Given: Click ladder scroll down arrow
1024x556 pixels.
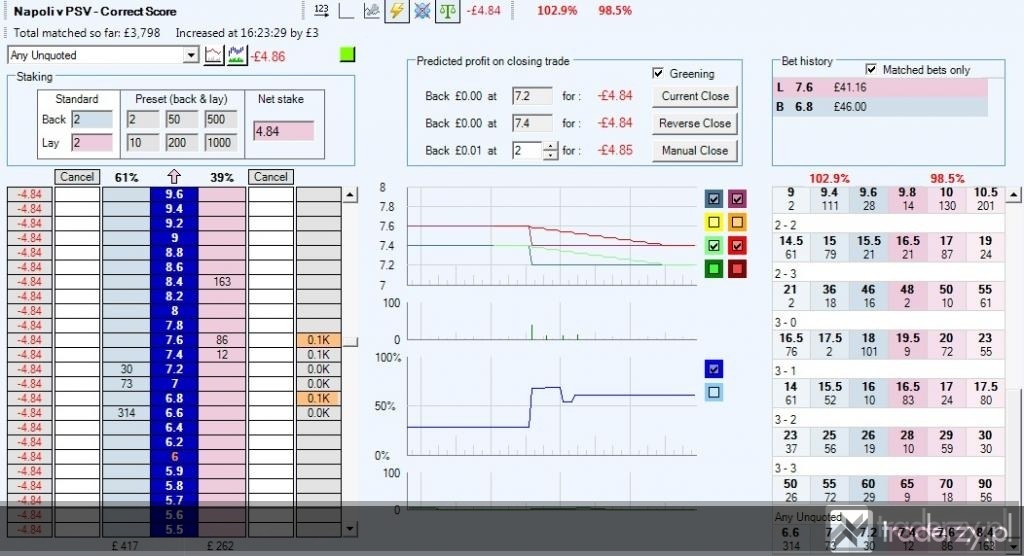Looking at the screenshot, I should click(351, 529).
